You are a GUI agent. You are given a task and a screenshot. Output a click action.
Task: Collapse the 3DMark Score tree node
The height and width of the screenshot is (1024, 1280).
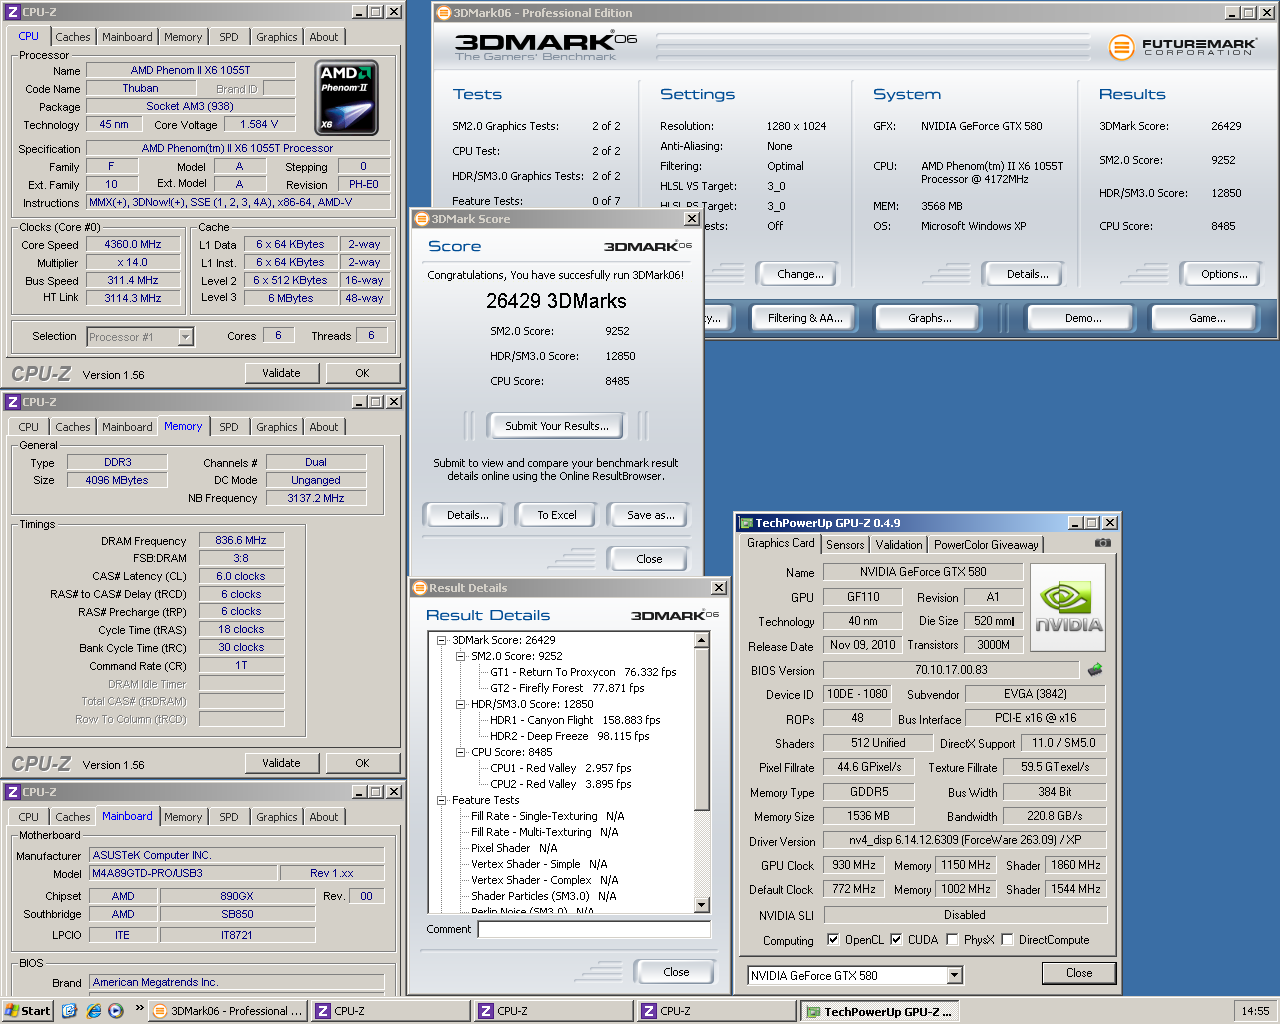tap(441, 640)
